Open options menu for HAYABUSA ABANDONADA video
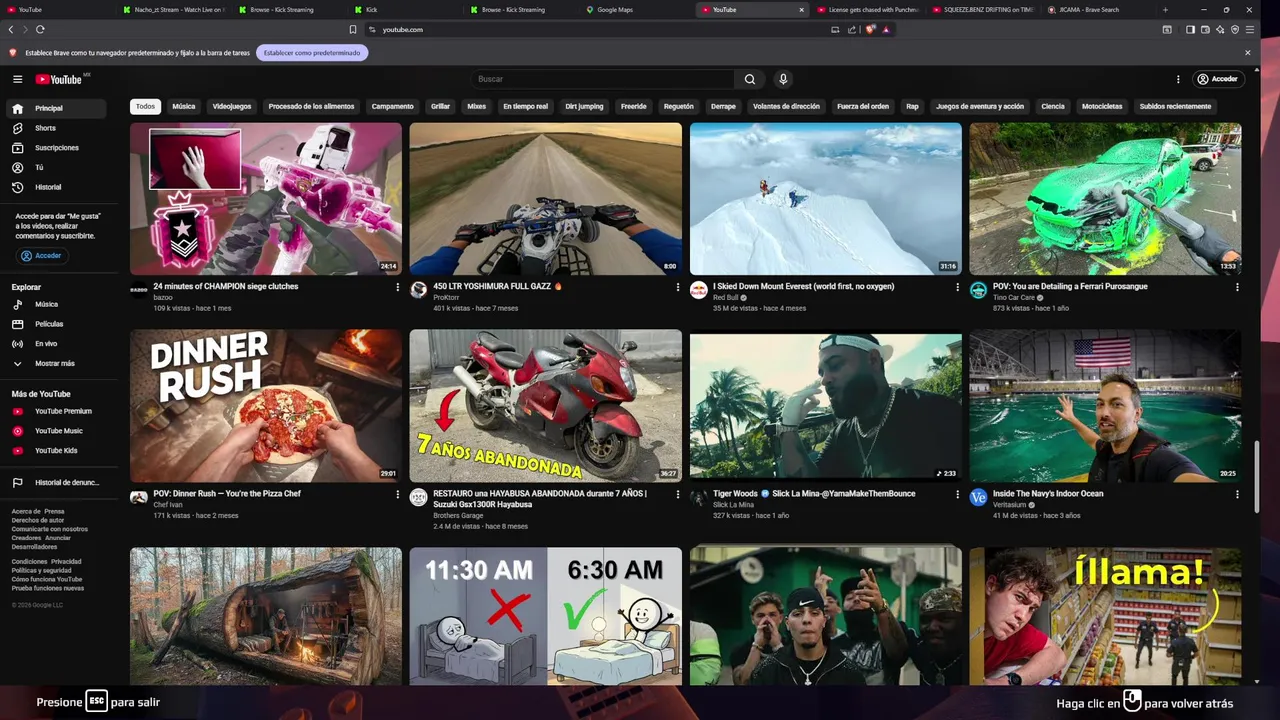The image size is (1280, 720). click(677, 494)
